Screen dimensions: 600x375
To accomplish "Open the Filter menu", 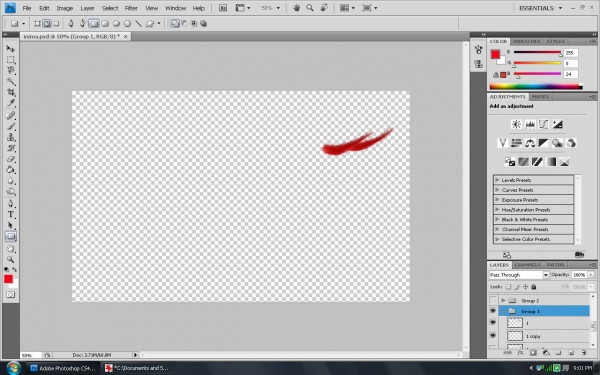I will [131, 8].
